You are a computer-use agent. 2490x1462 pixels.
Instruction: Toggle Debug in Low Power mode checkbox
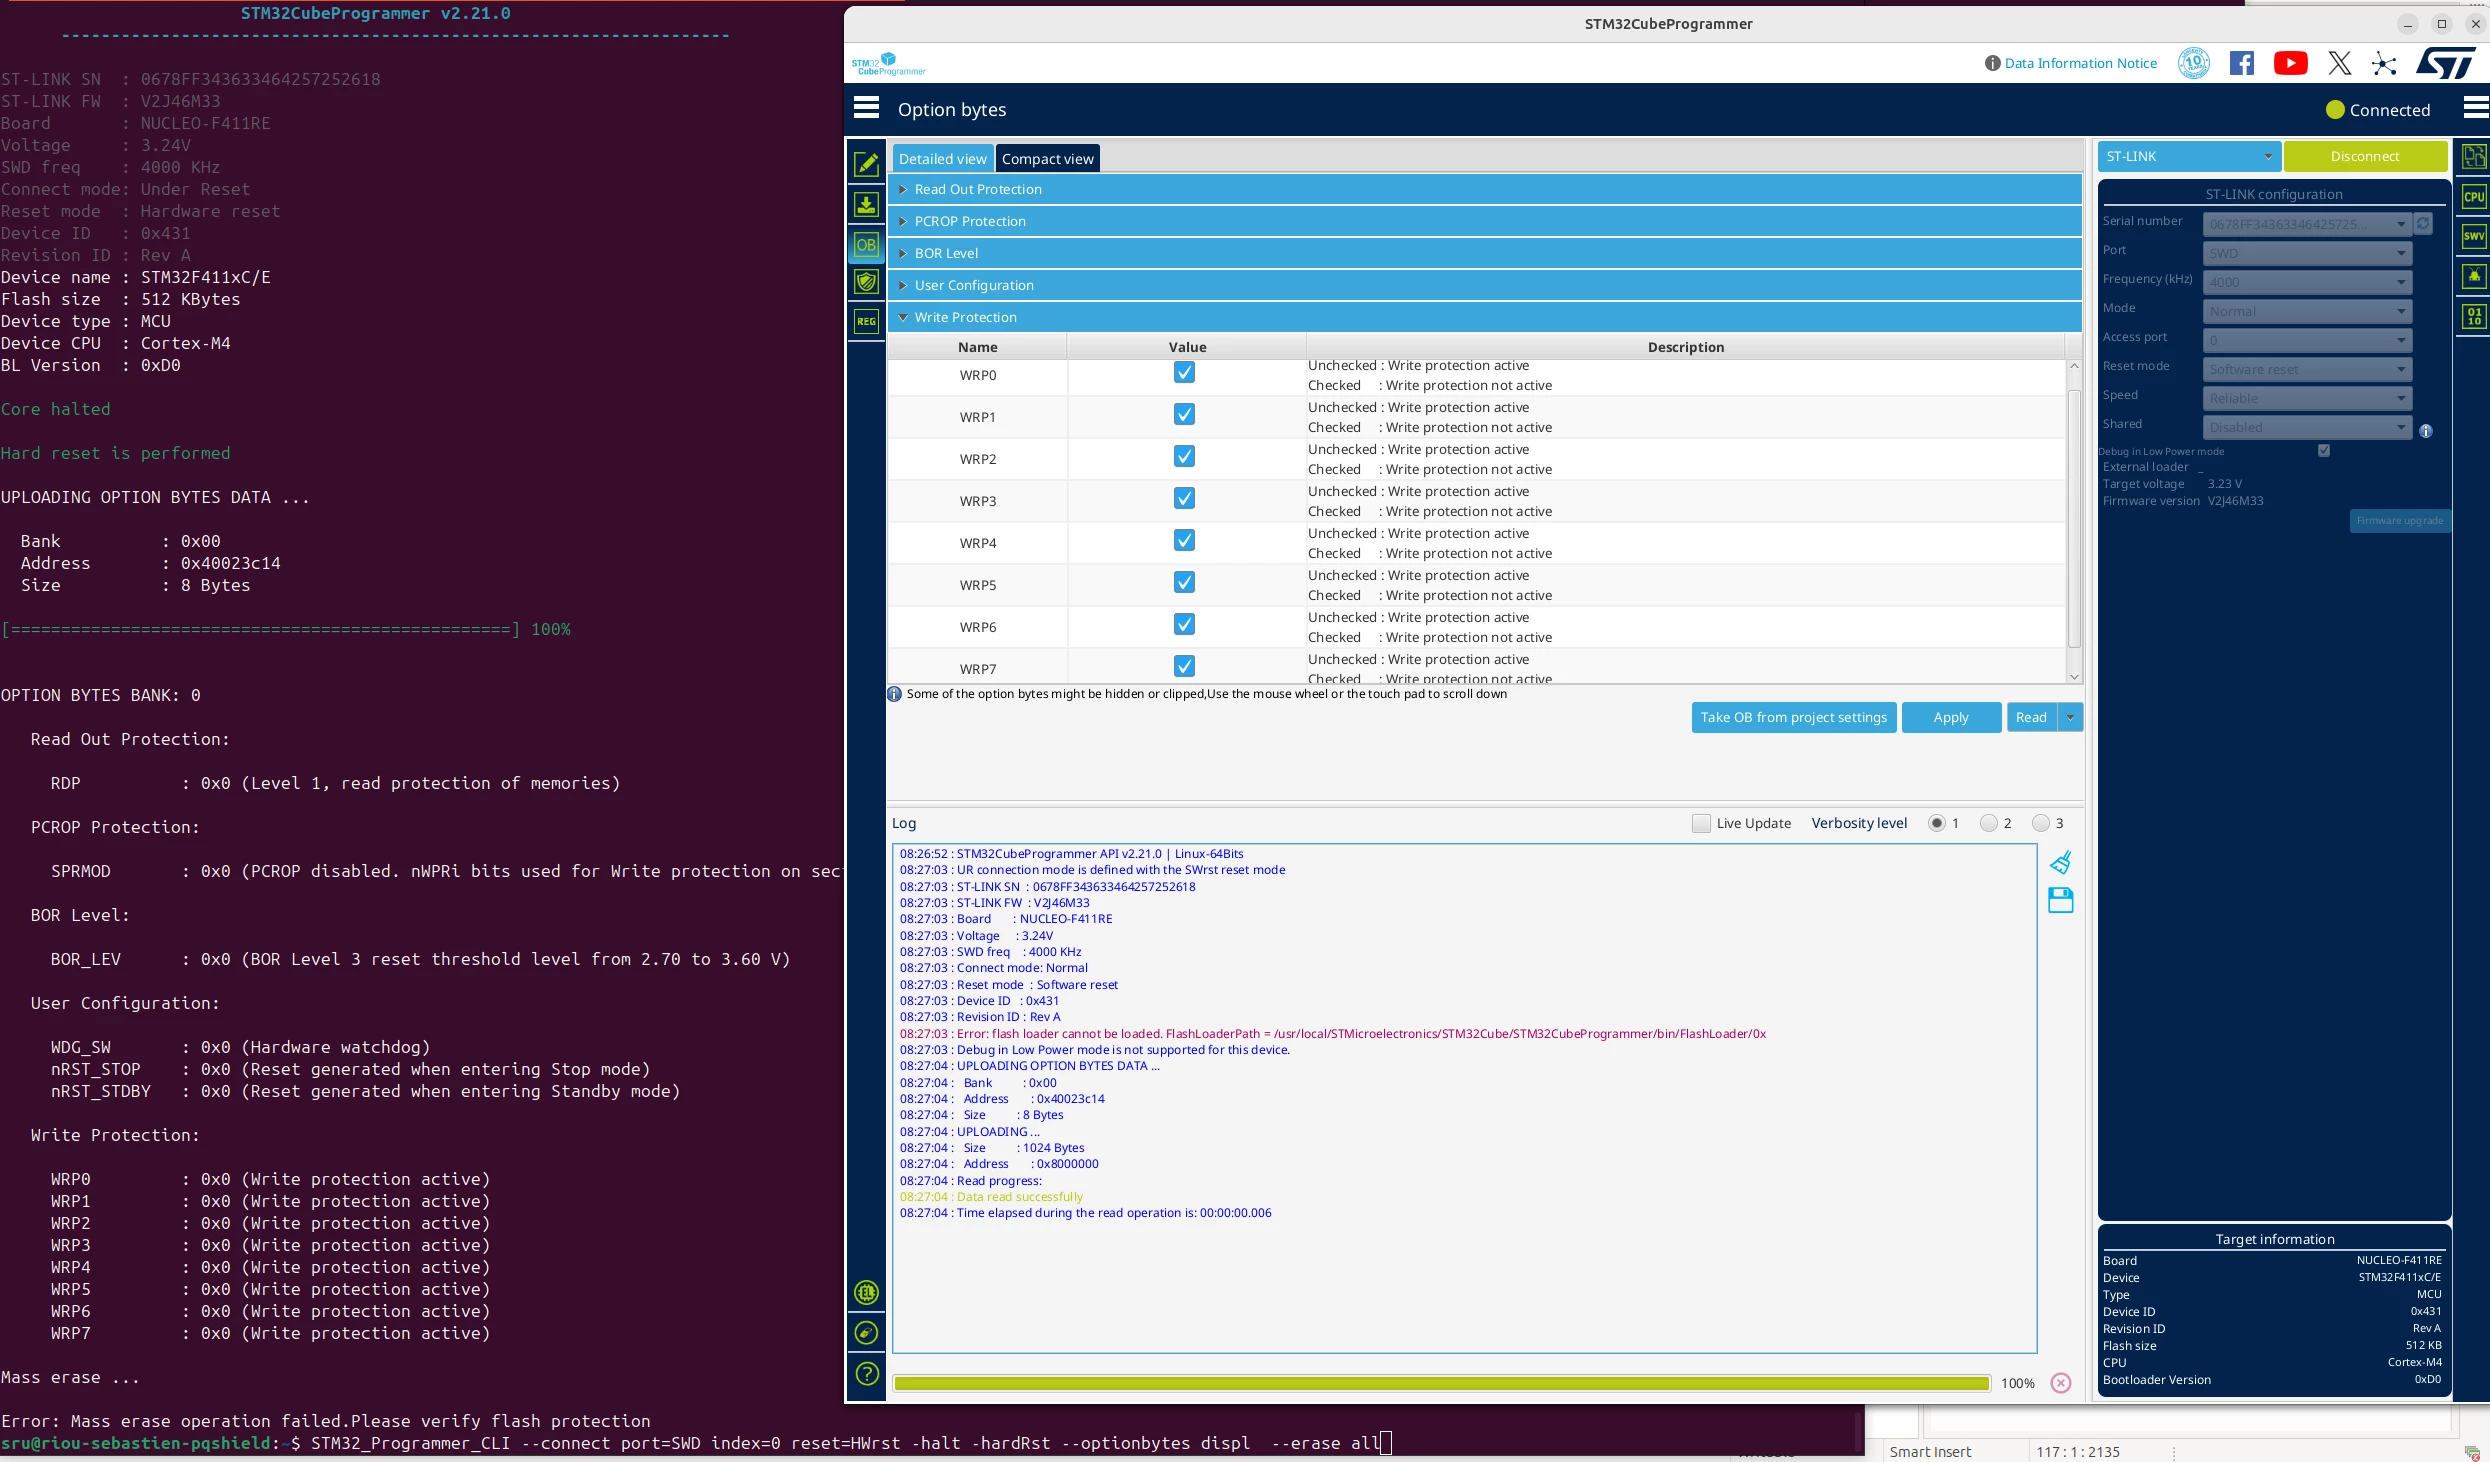pyautogui.click(x=2324, y=451)
